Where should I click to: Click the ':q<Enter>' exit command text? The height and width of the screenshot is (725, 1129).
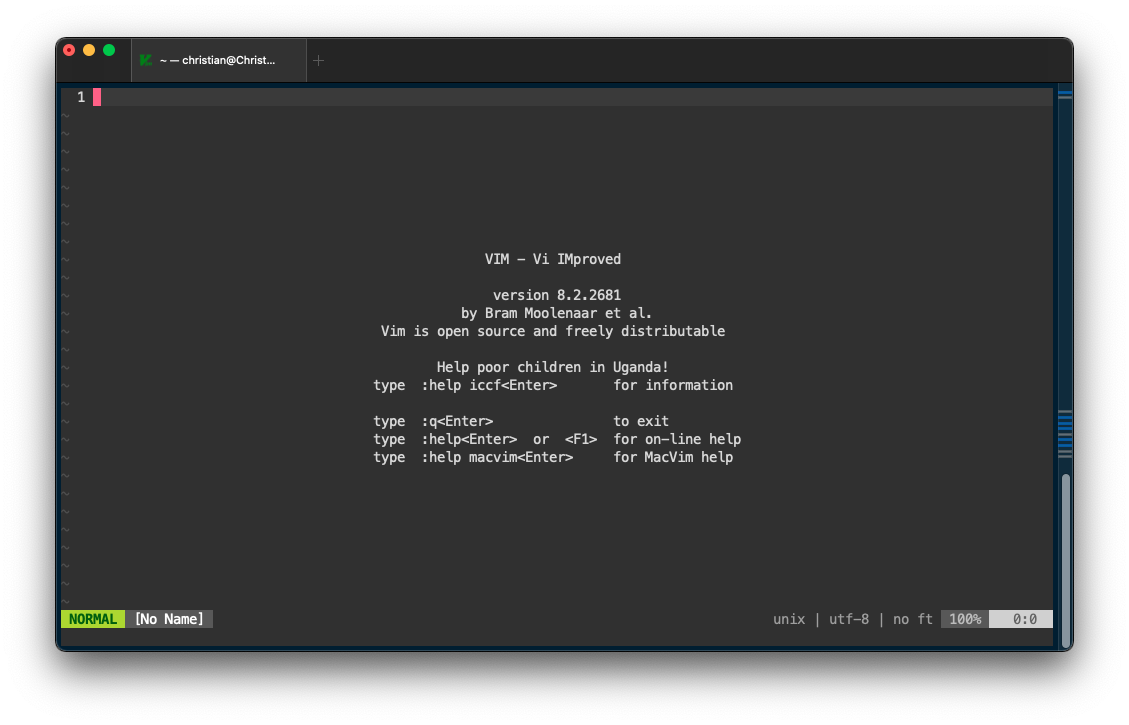click(x=457, y=421)
